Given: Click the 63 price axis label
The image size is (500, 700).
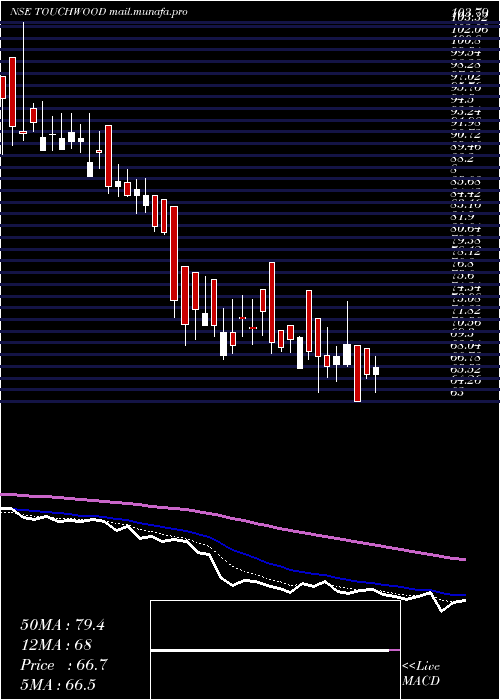Looking at the screenshot, I should (x=457, y=393).
